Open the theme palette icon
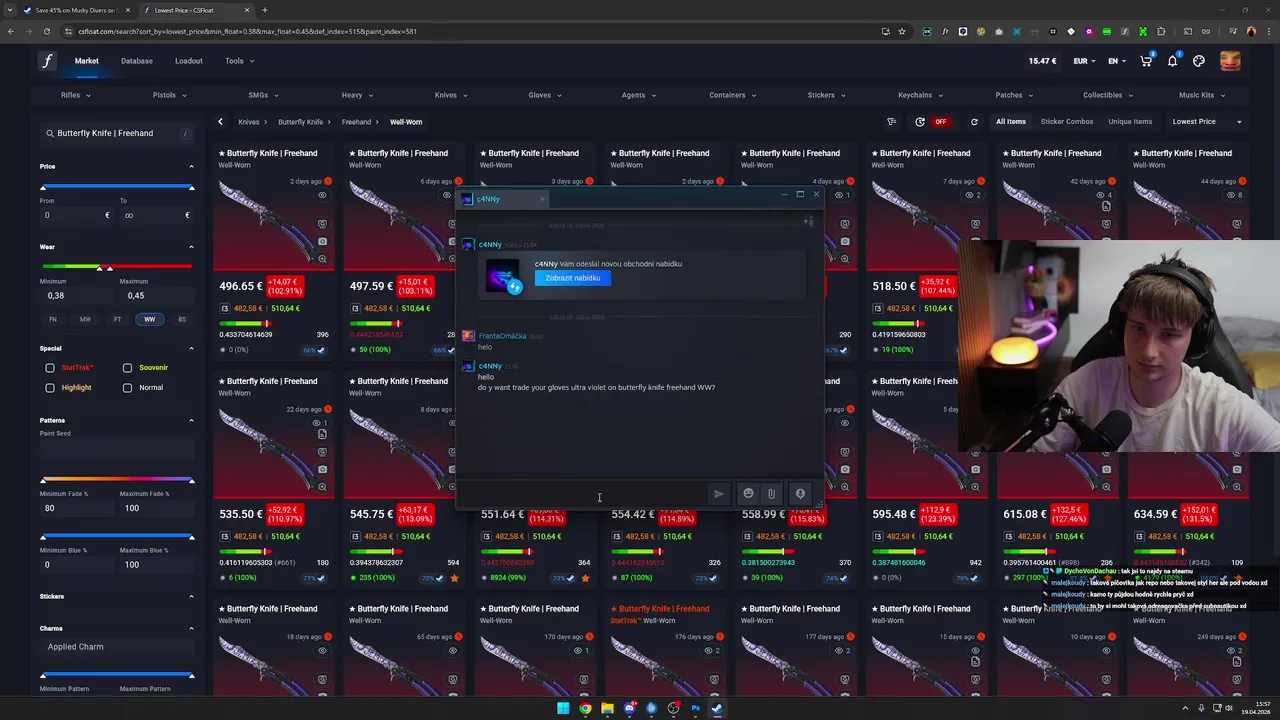 [1199, 61]
